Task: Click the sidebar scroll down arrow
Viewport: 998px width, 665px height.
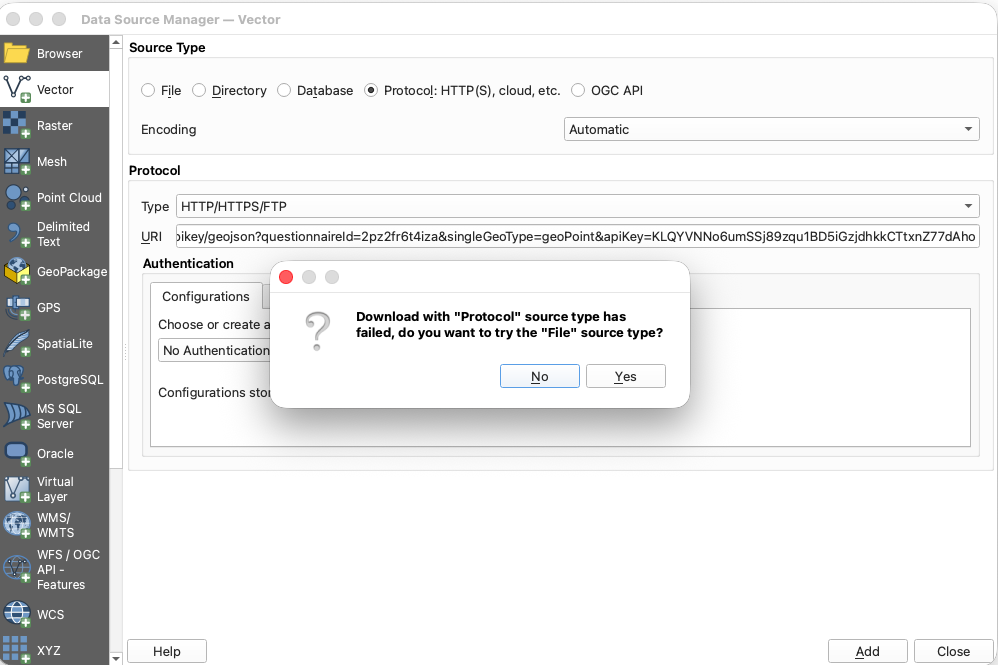Action: [116, 659]
